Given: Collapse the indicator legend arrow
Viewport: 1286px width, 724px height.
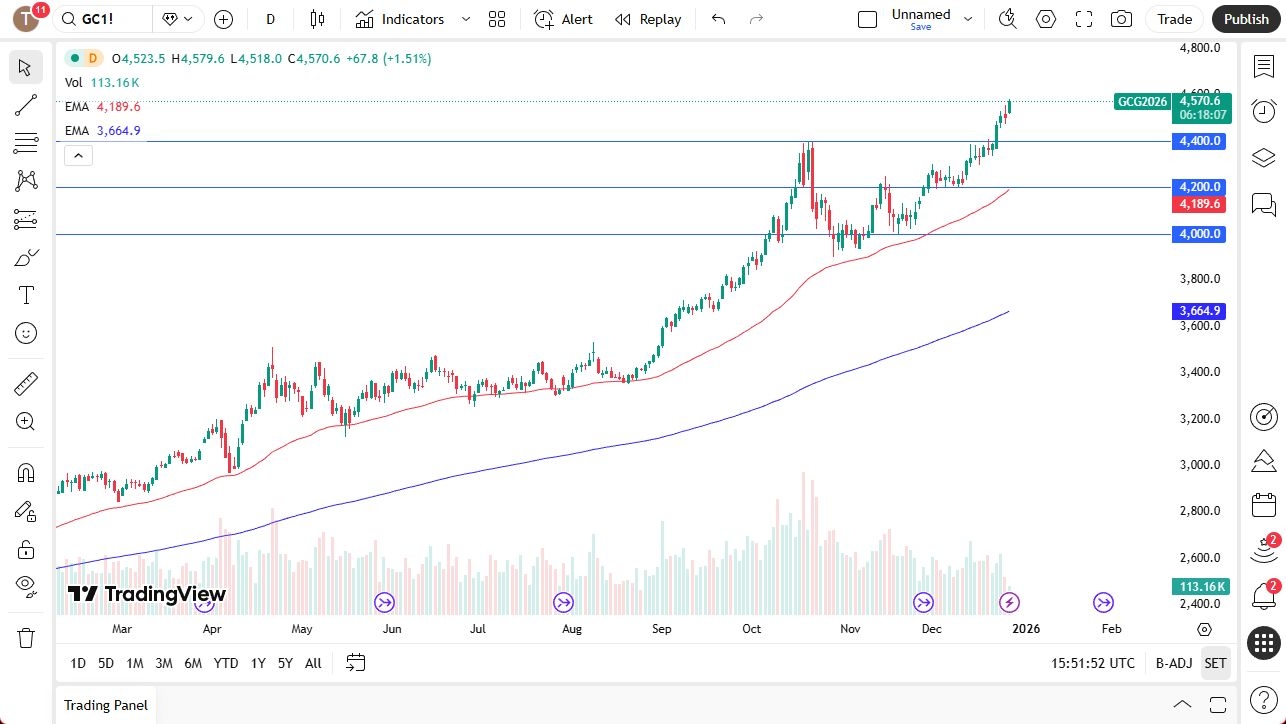Looking at the screenshot, I should (x=78, y=155).
